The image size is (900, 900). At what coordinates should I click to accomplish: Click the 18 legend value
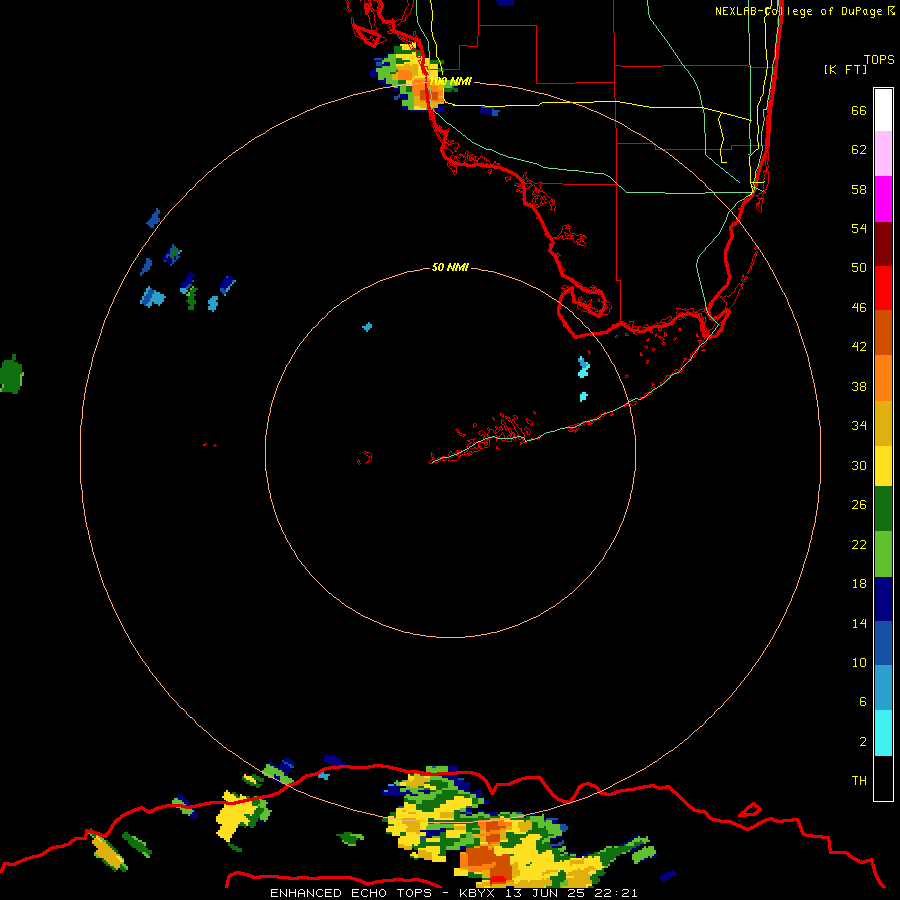coord(859,584)
